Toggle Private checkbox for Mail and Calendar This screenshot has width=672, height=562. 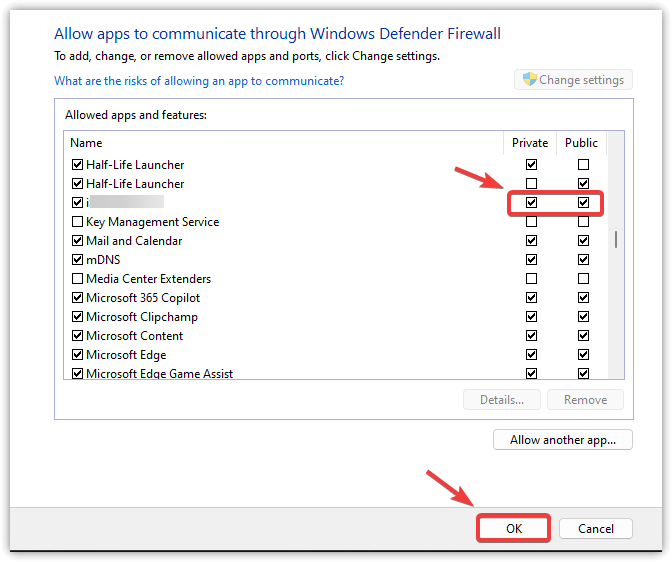(531, 241)
